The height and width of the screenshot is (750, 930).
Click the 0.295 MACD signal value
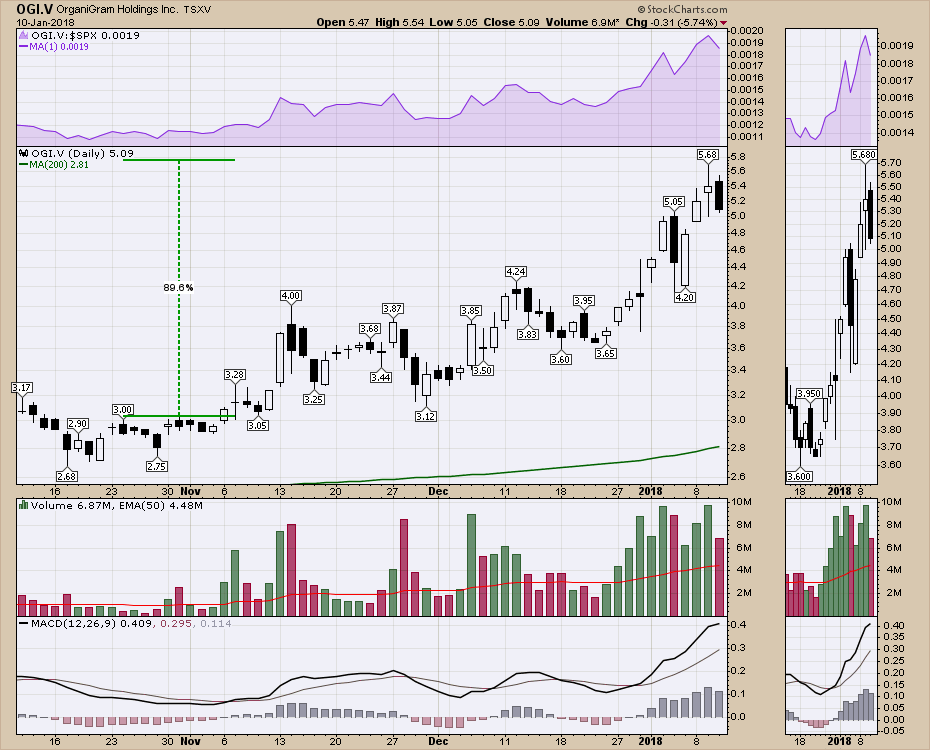coord(176,623)
